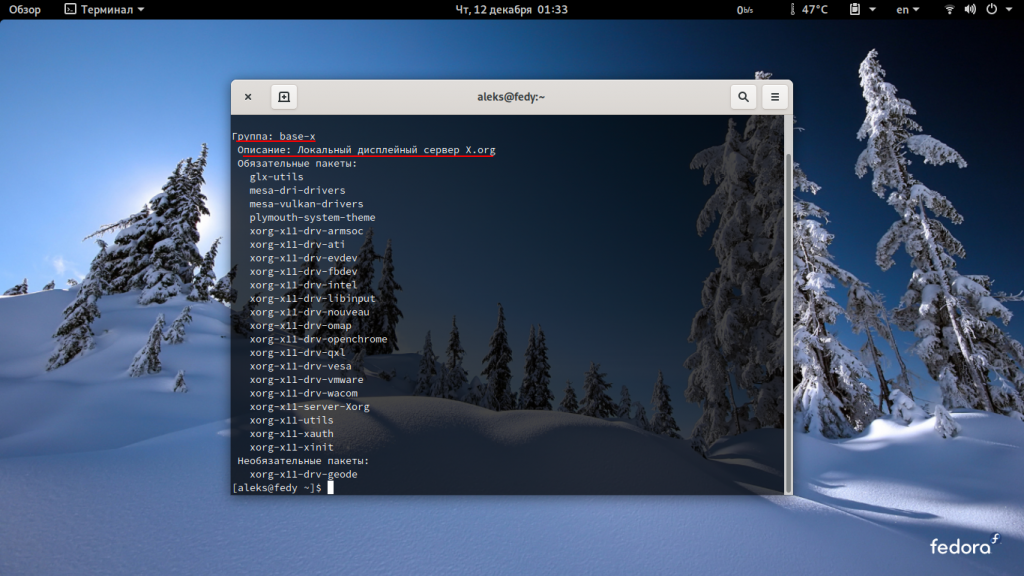This screenshot has width=1024, height=576.
Task: Open a new terminal tab
Action: (284, 97)
